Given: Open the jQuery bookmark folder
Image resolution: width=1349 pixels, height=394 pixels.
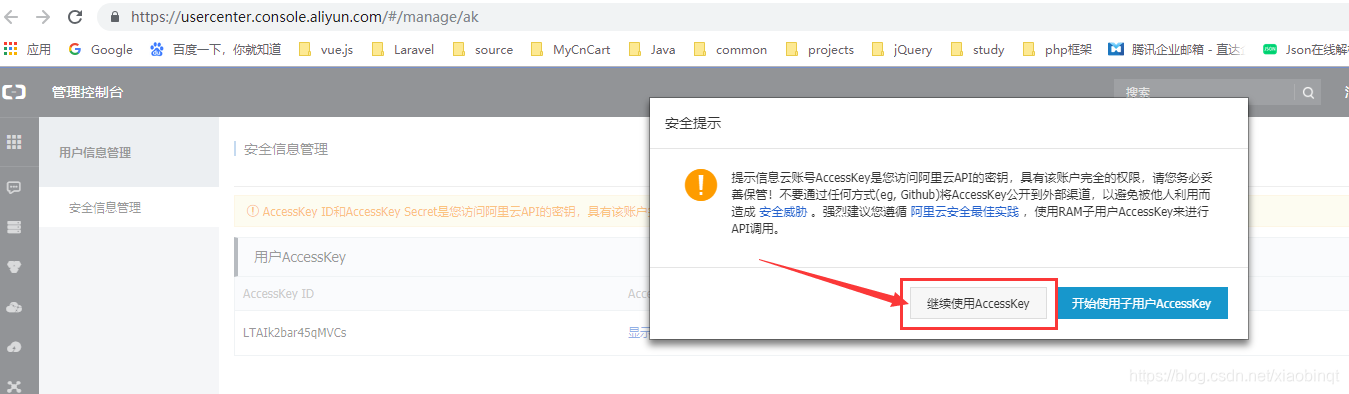Looking at the screenshot, I should [902, 49].
